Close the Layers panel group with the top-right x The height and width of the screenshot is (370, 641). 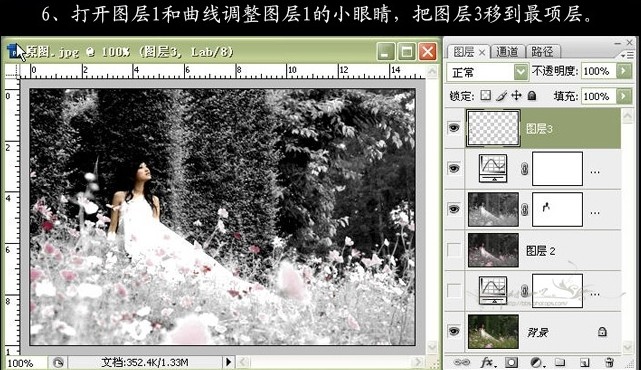point(629,43)
